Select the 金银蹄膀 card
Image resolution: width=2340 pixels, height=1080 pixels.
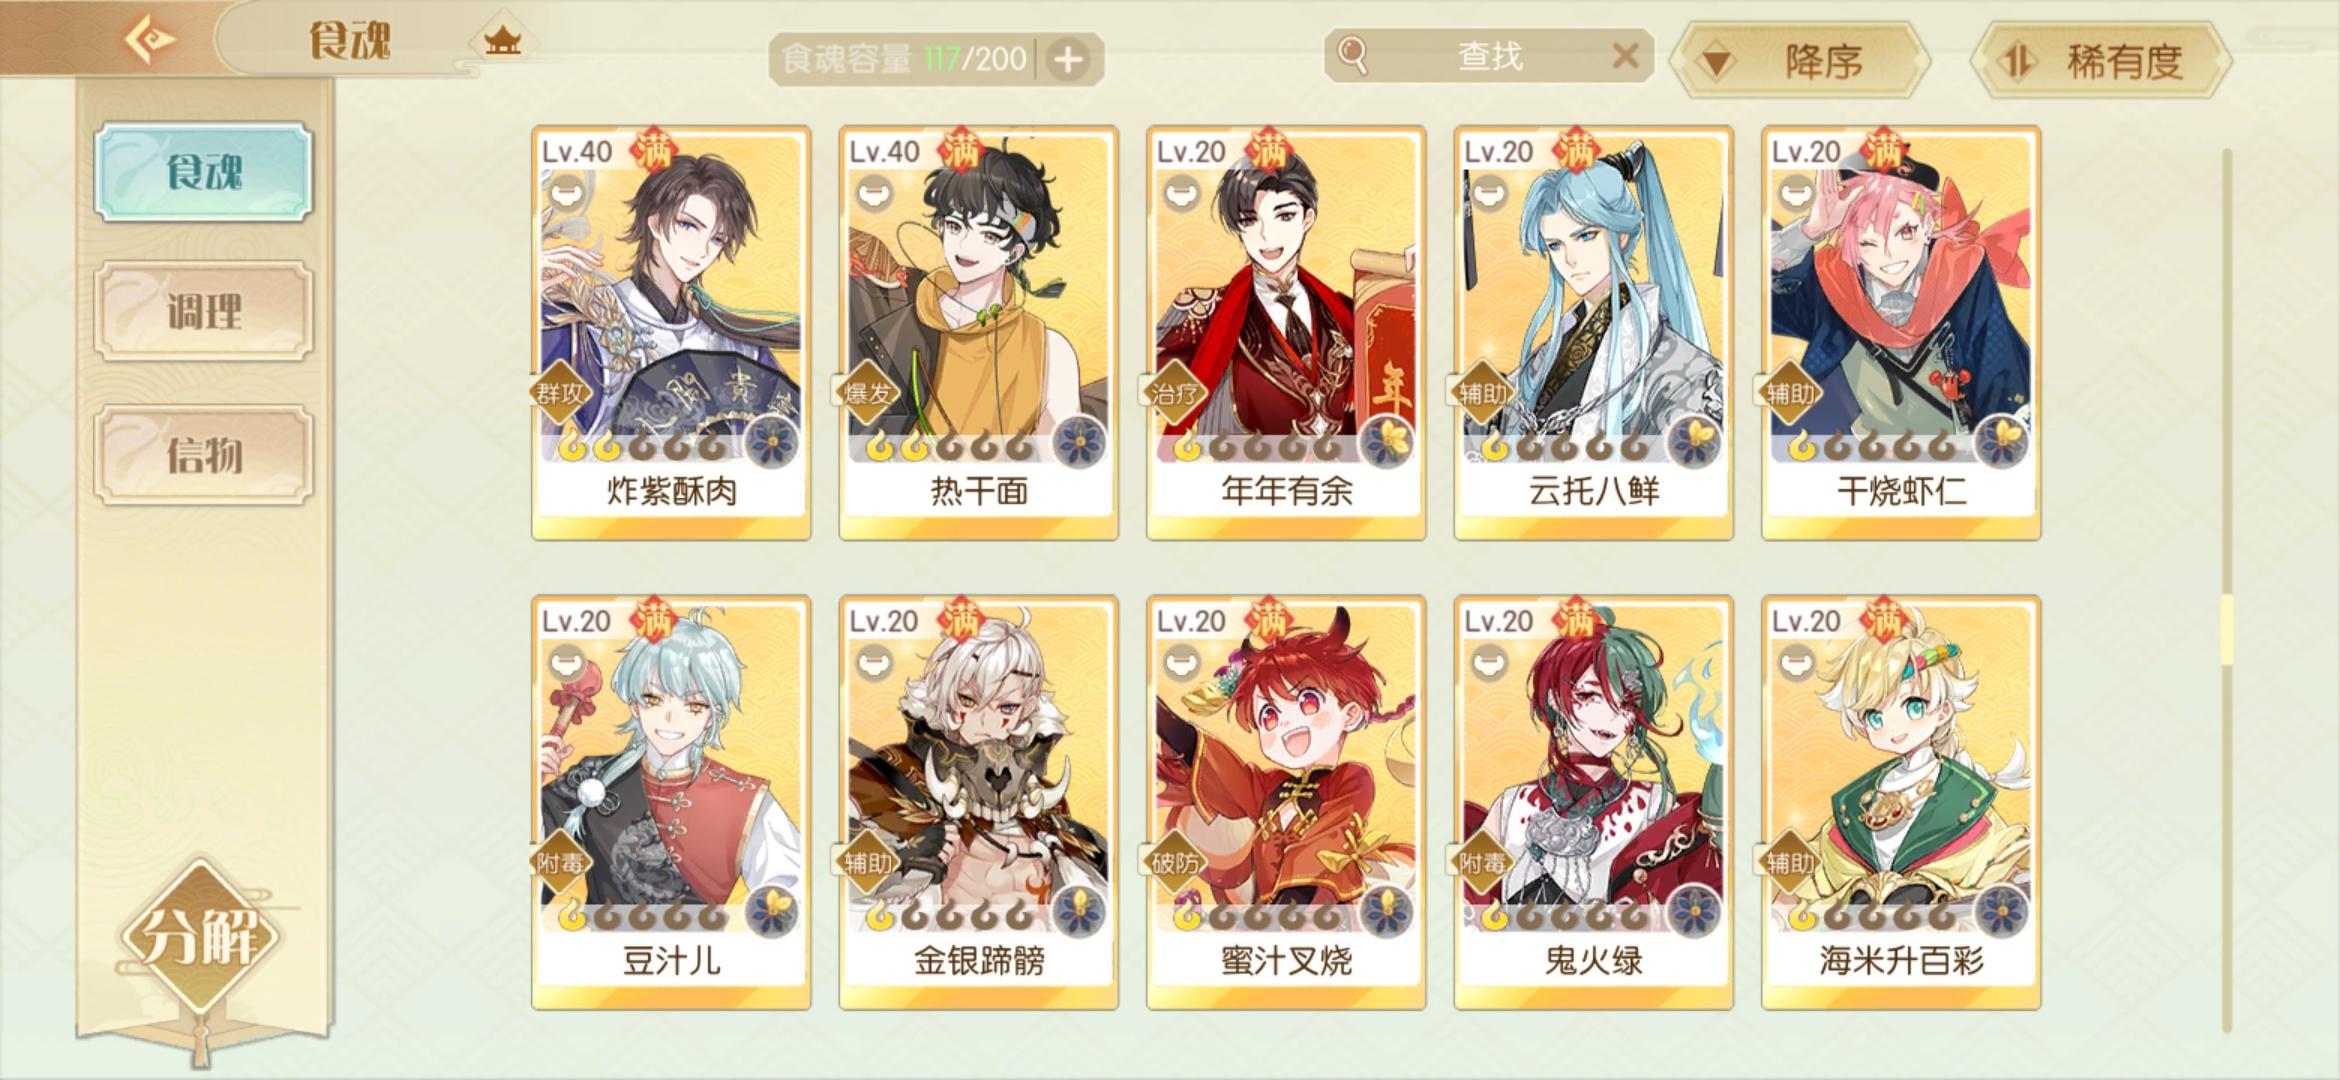pyautogui.click(x=978, y=802)
